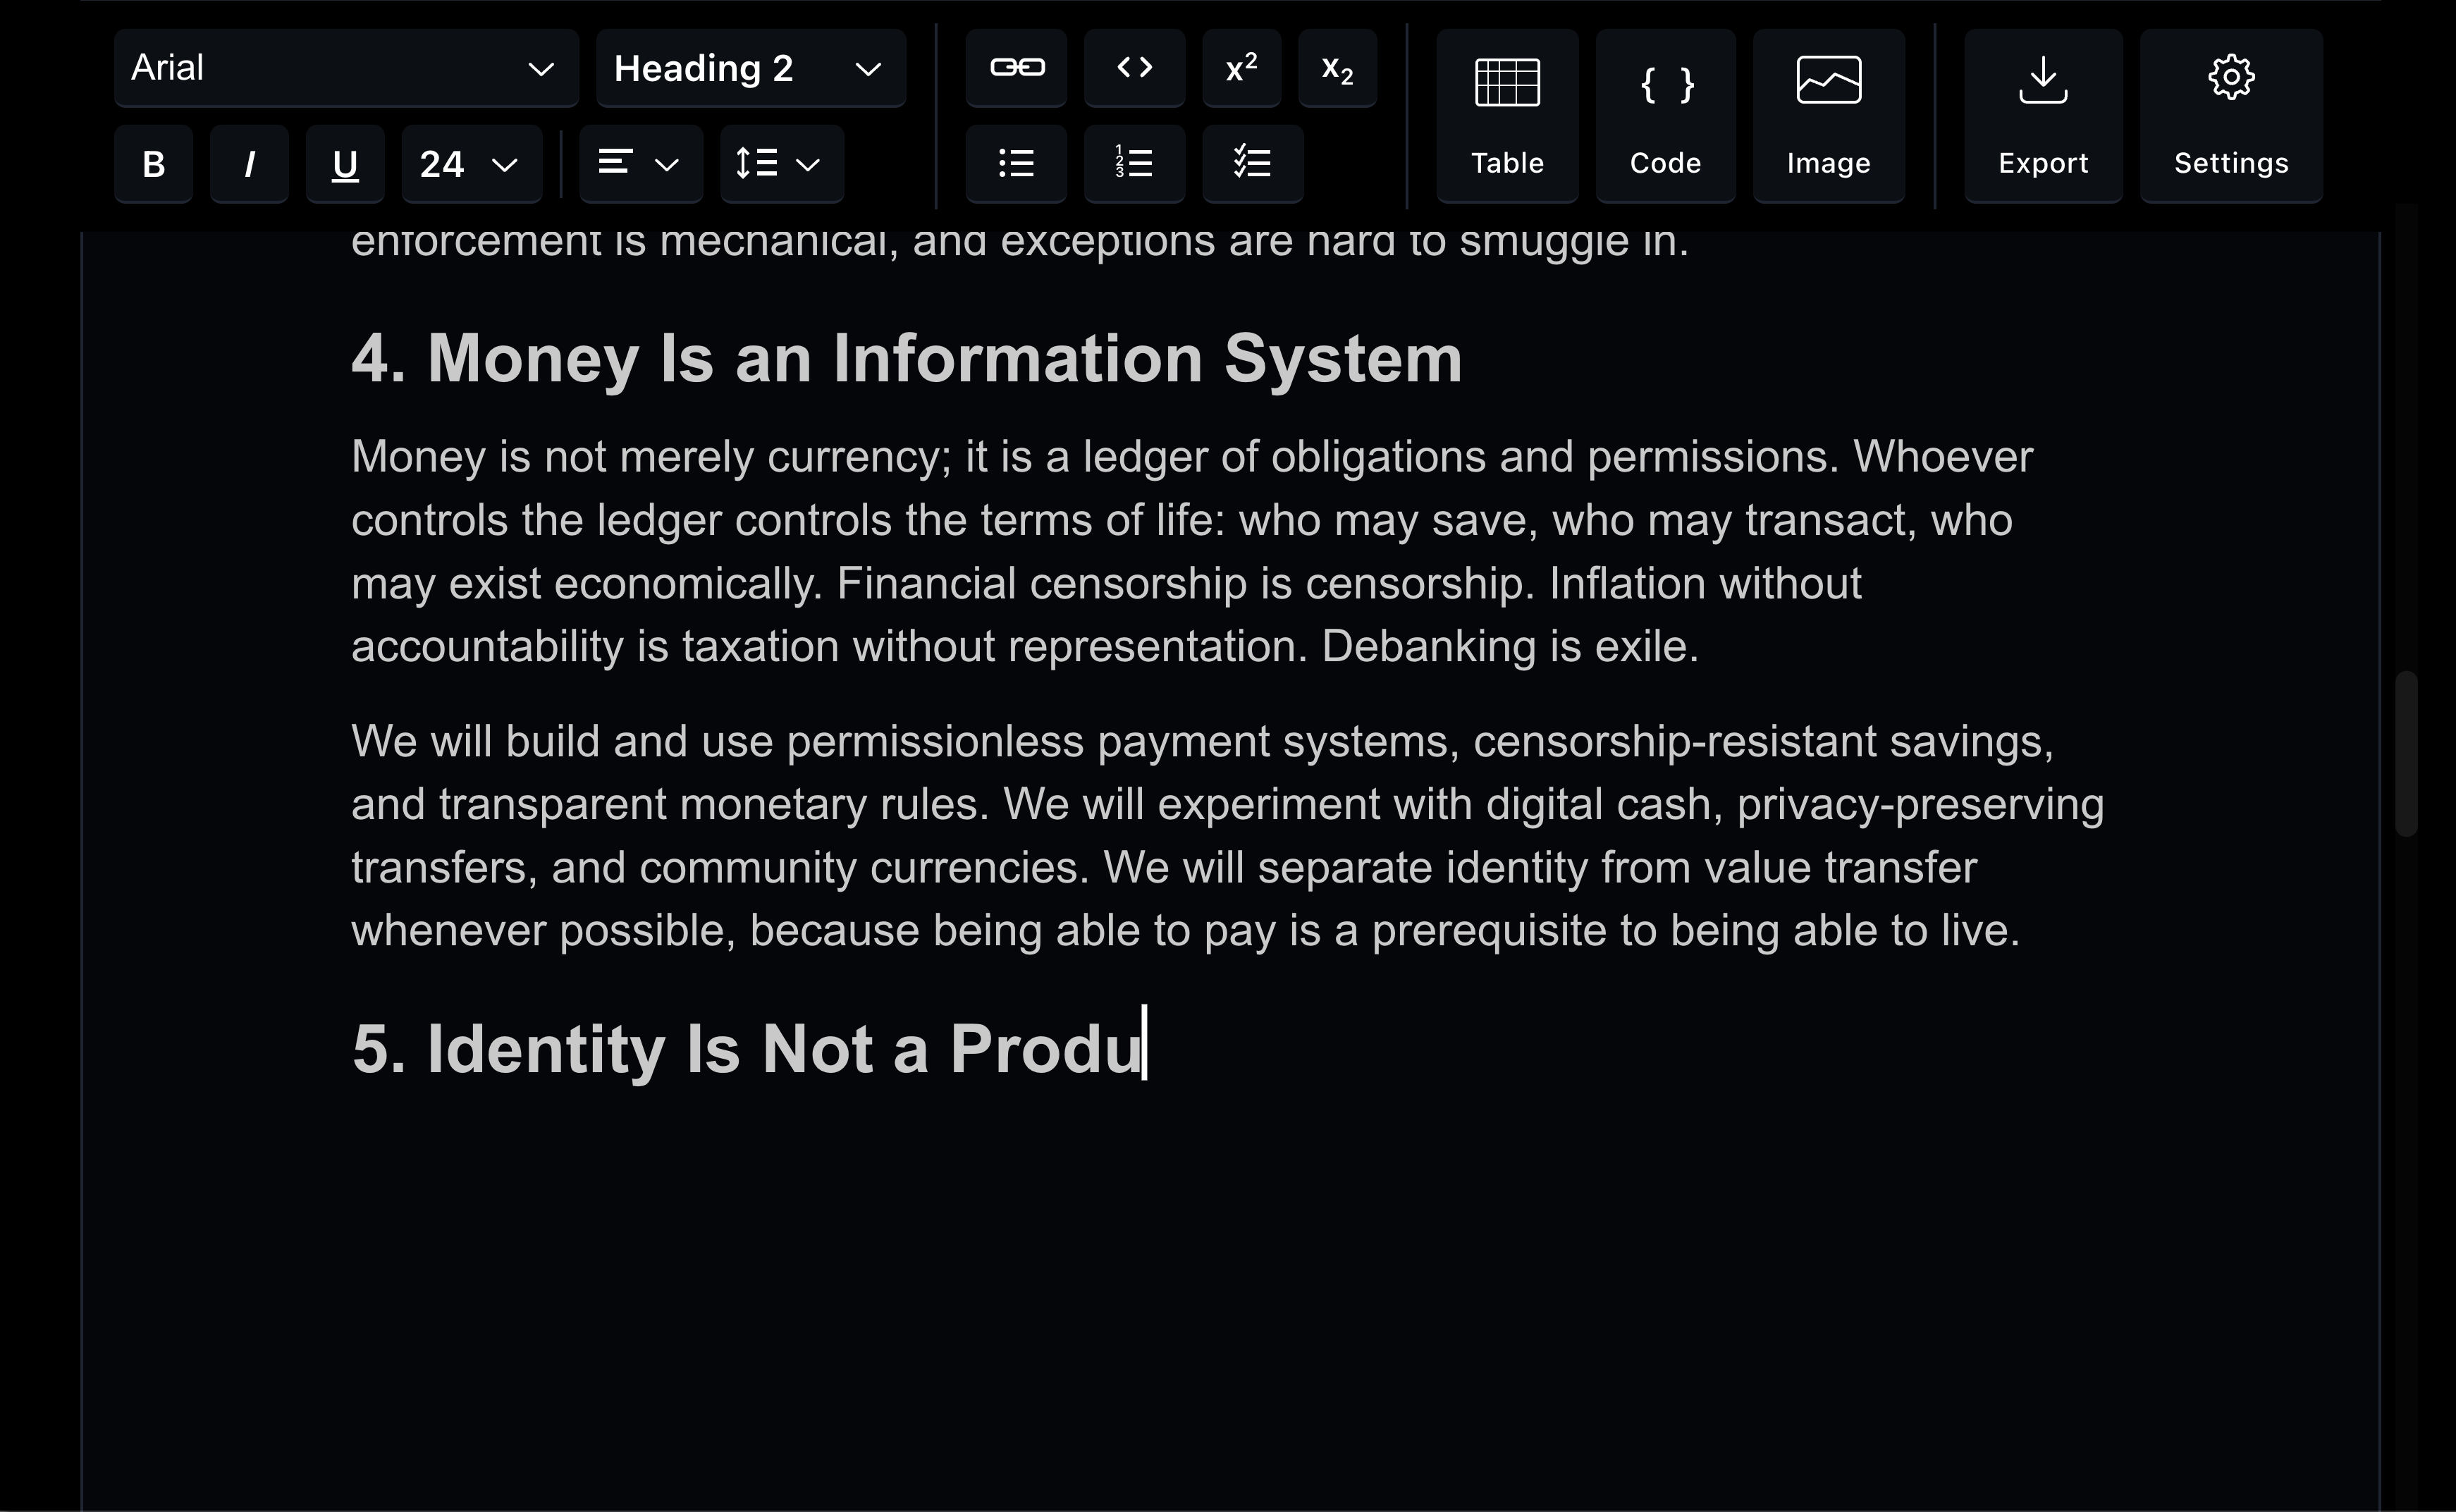Insert a hyperlink with the link icon
This screenshot has width=2456, height=1512.
[x=1016, y=68]
